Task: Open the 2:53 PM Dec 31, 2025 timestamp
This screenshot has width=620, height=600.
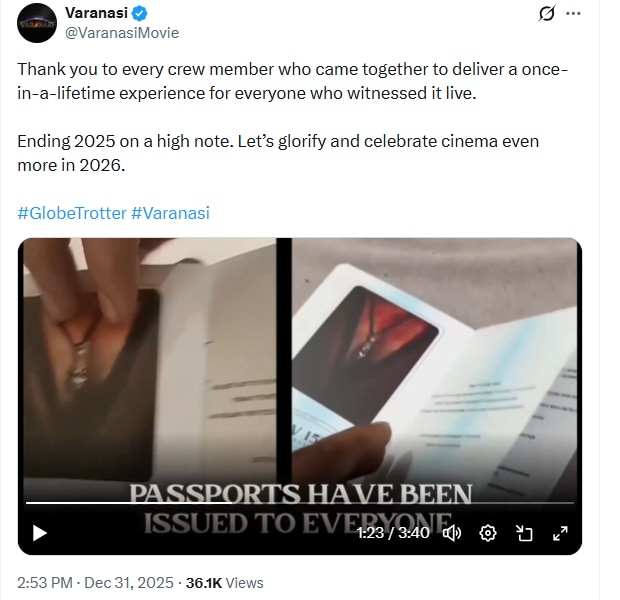Action: [95, 583]
